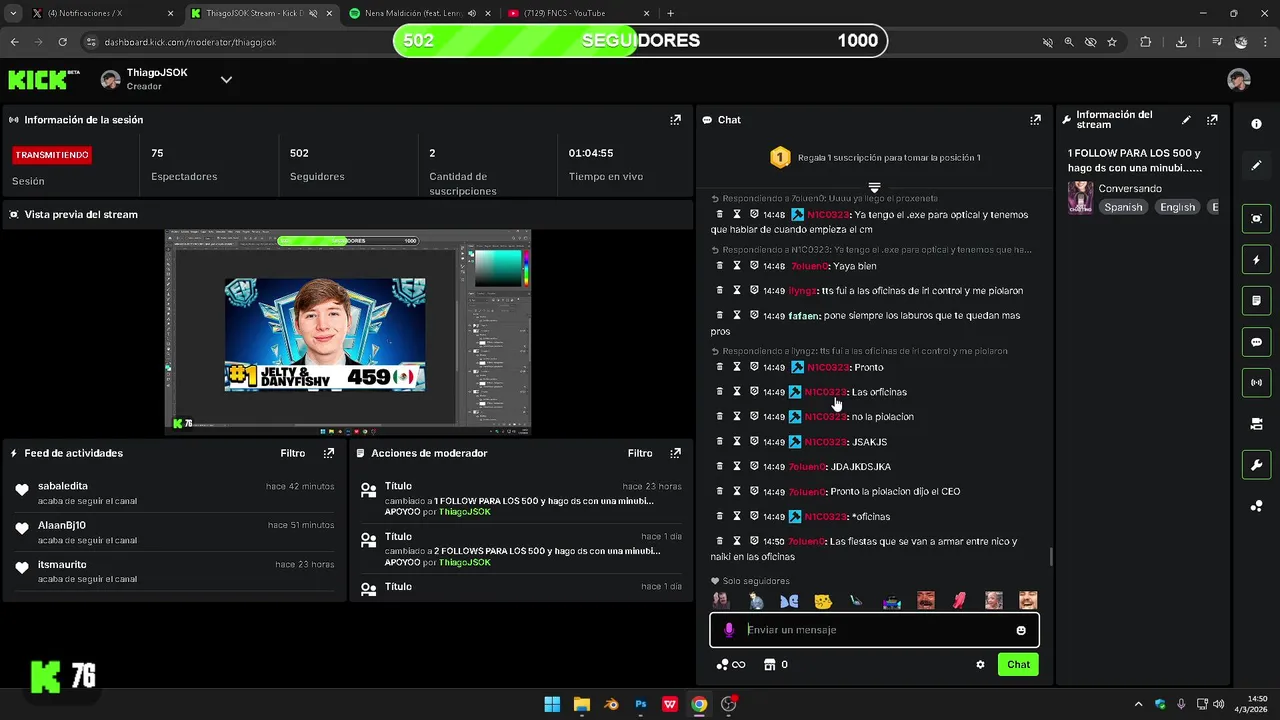Toggle the stream preview panel icon in sidebar

coord(1256,218)
